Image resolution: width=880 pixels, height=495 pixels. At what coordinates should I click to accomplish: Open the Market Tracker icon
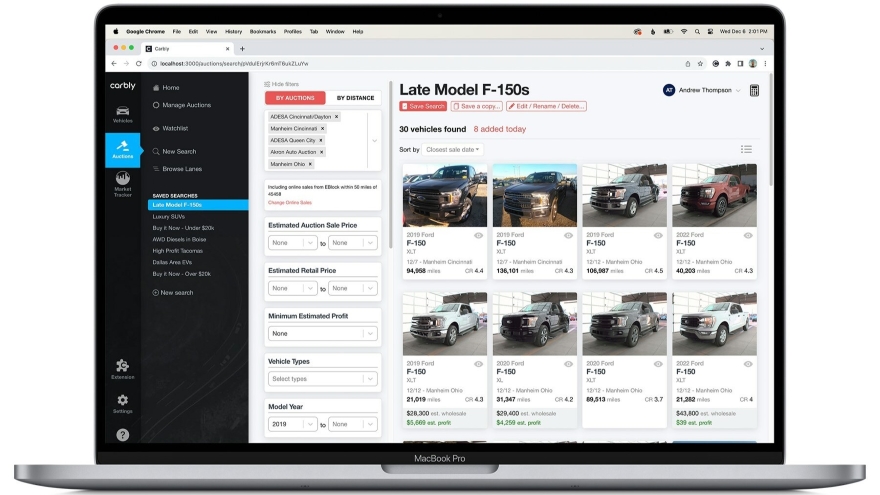click(122, 182)
